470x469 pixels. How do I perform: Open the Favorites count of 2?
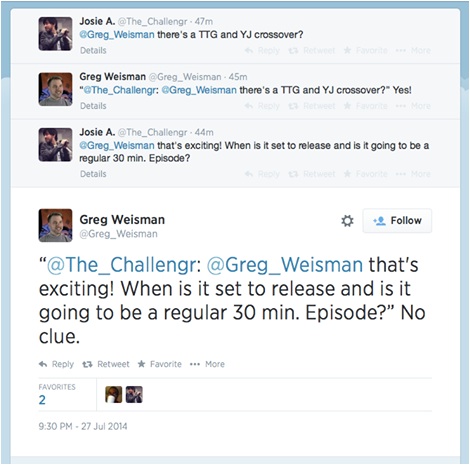(42, 400)
